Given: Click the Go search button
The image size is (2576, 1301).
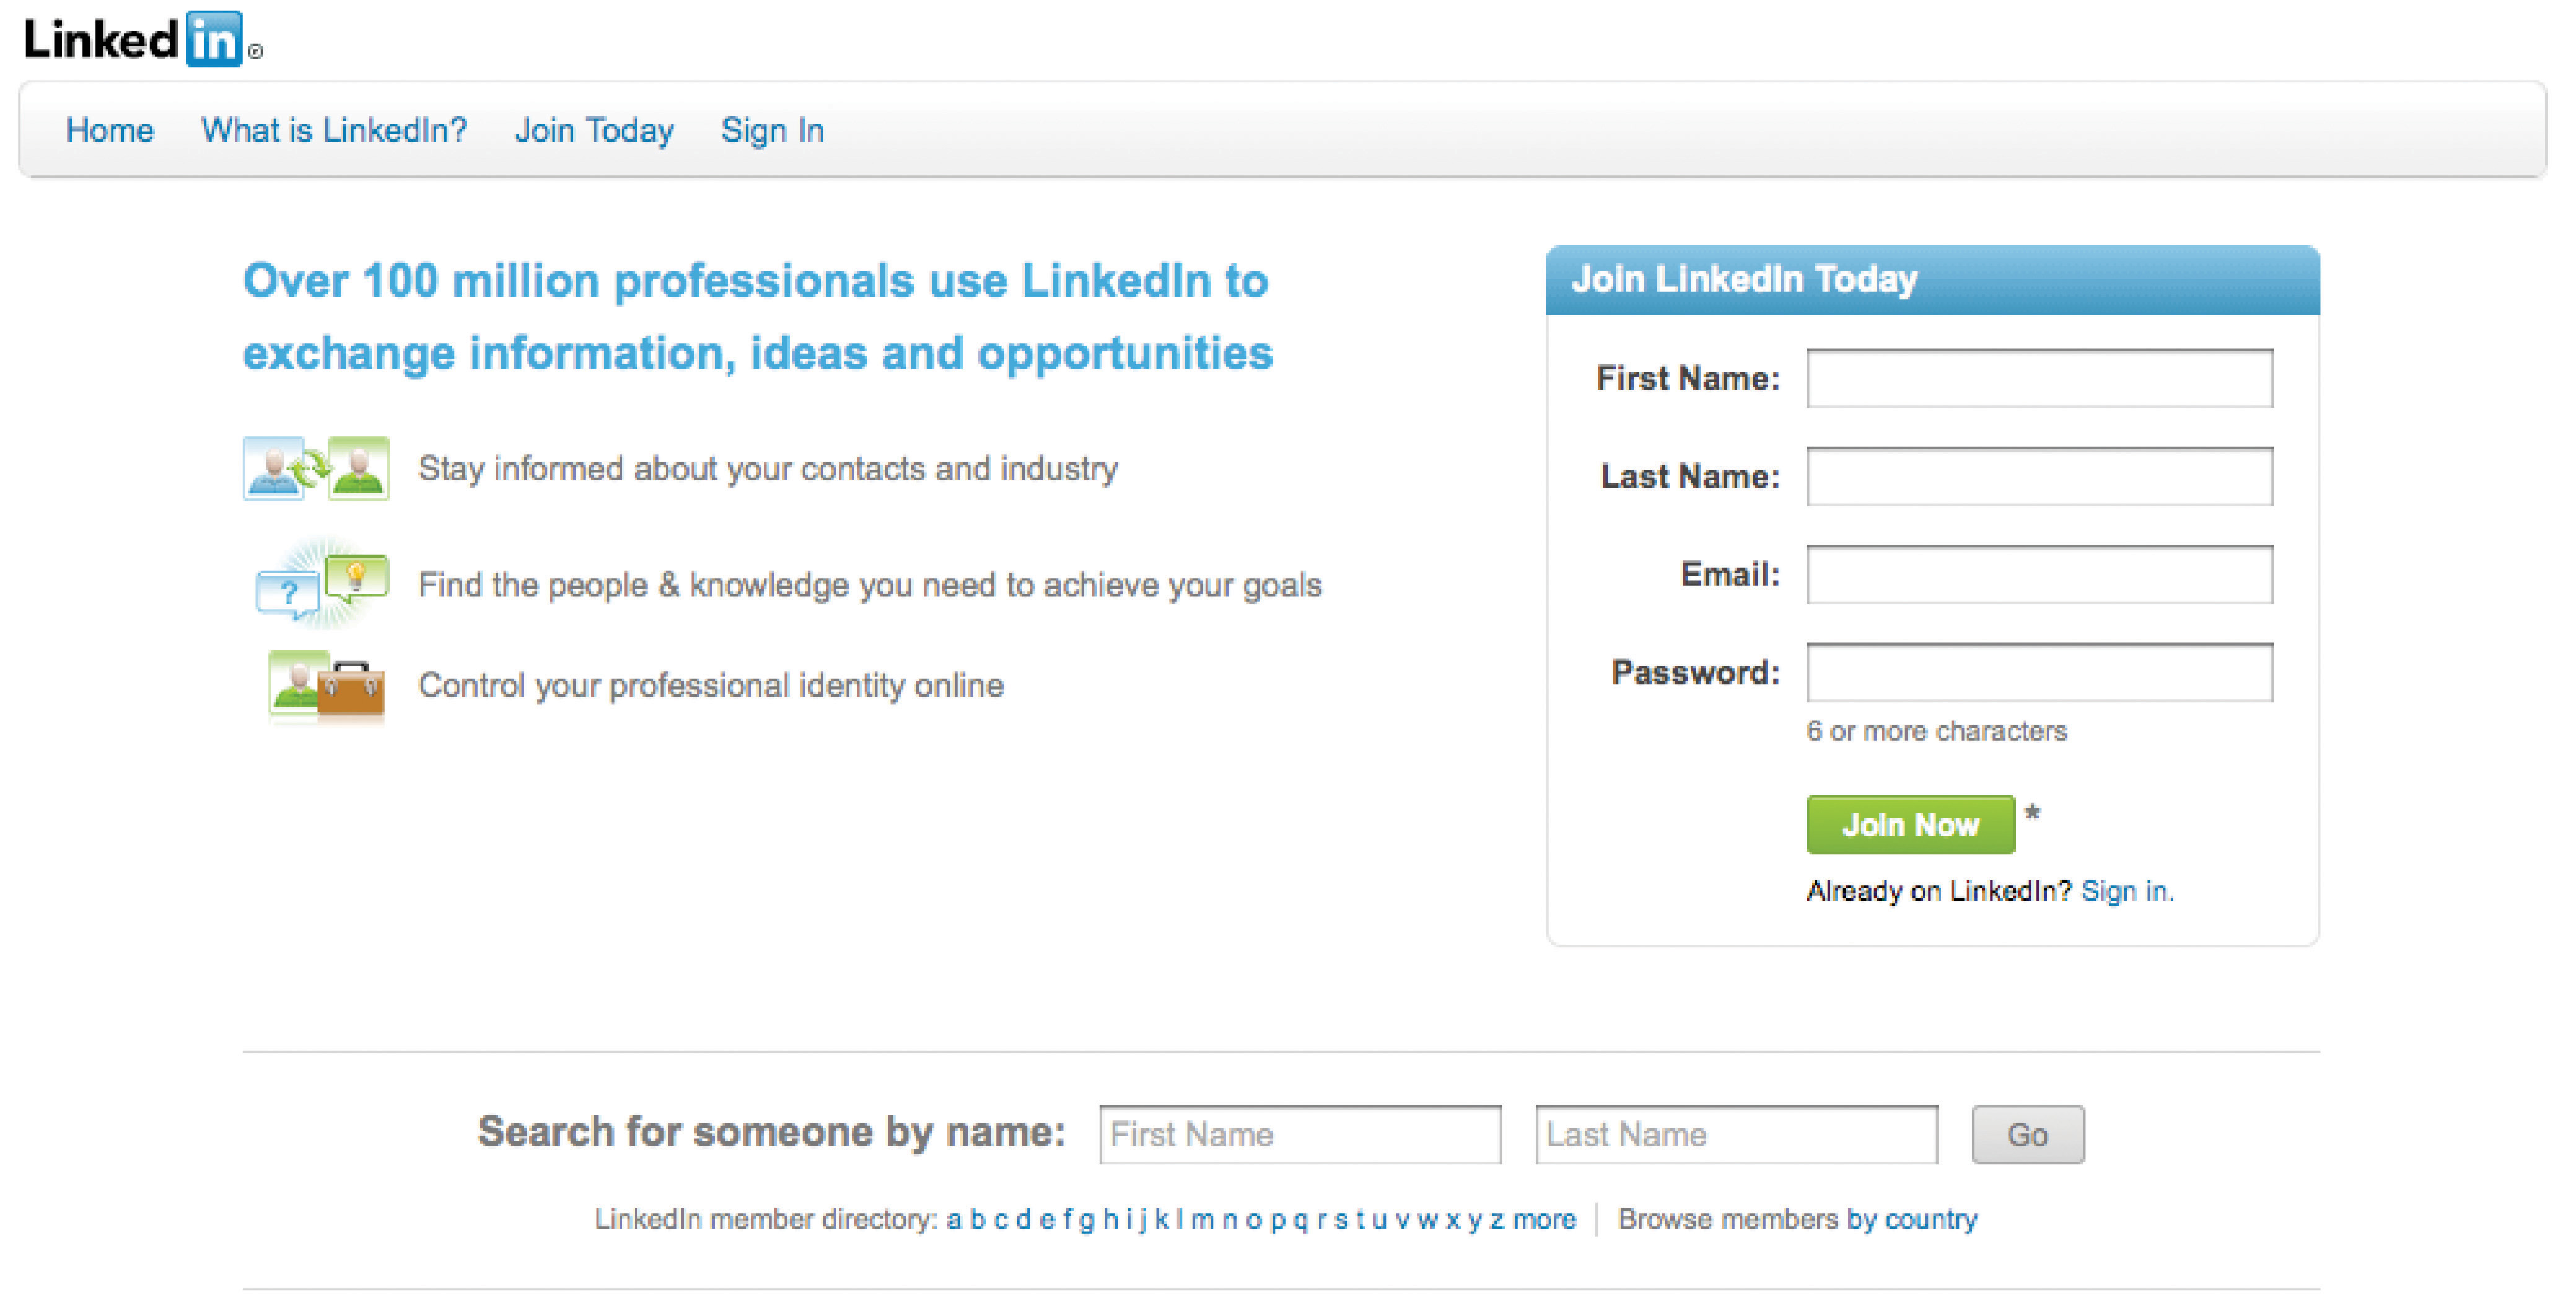Looking at the screenshot, I should 2028,1134.
